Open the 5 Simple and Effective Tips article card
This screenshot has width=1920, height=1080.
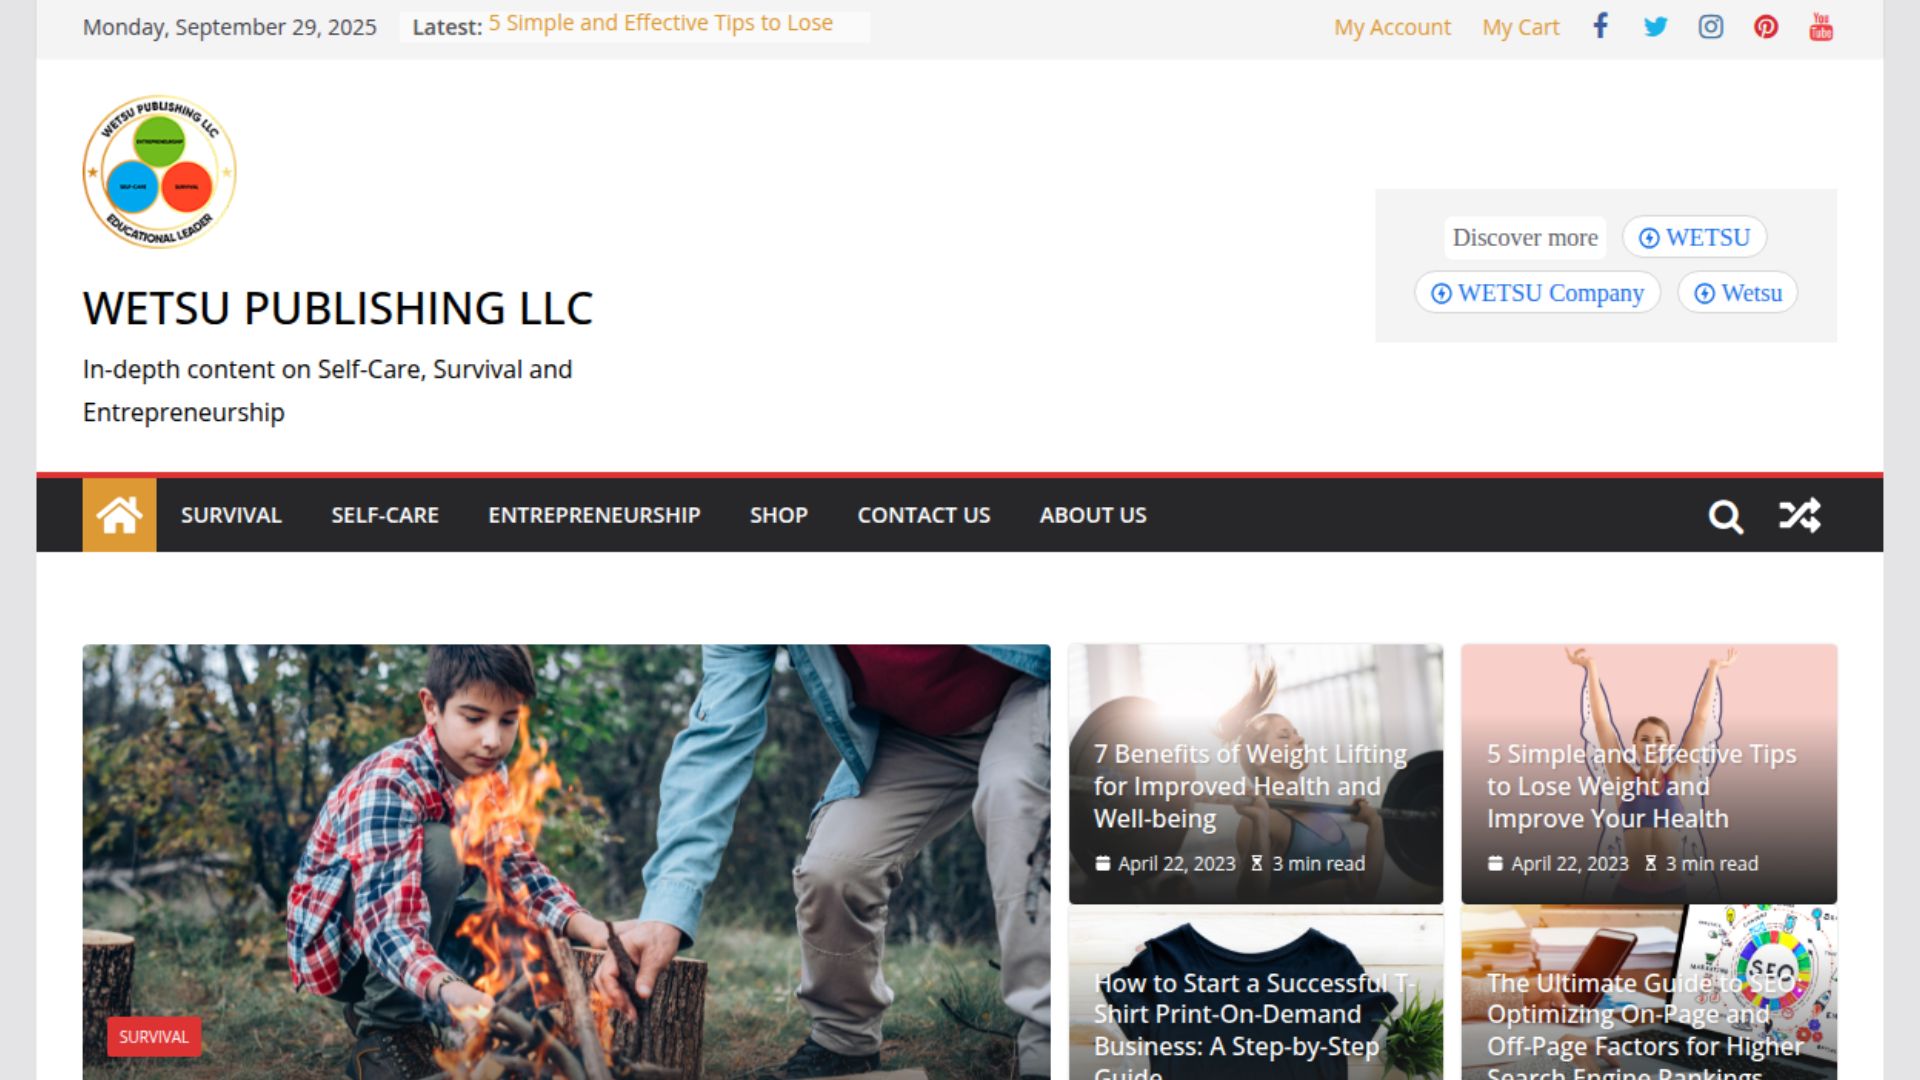coord(1648,774)
